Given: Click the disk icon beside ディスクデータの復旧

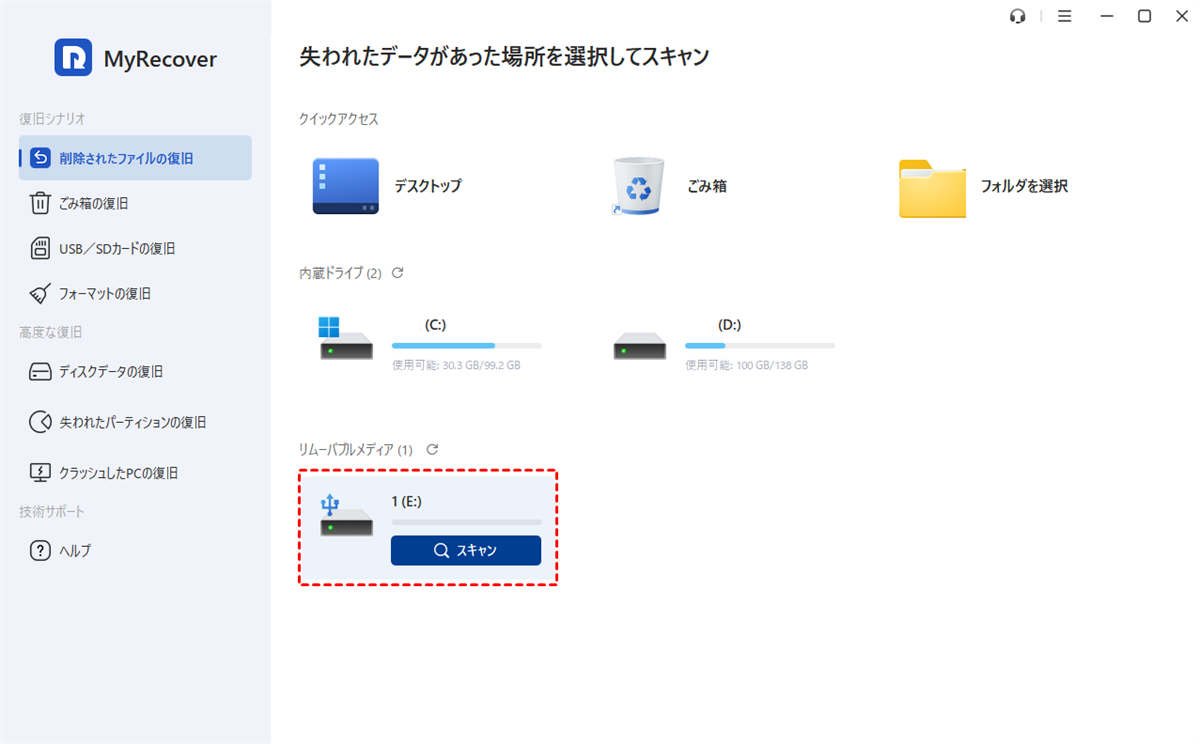Looking at the screenshot, I should [40, 372].
